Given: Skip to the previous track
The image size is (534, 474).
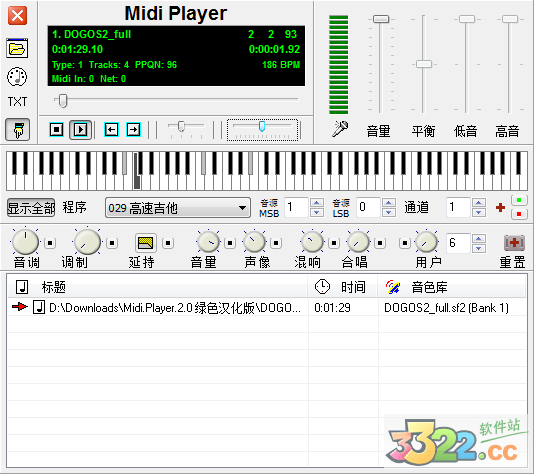Looking at the screenshot, I should [x=111, y=130].
